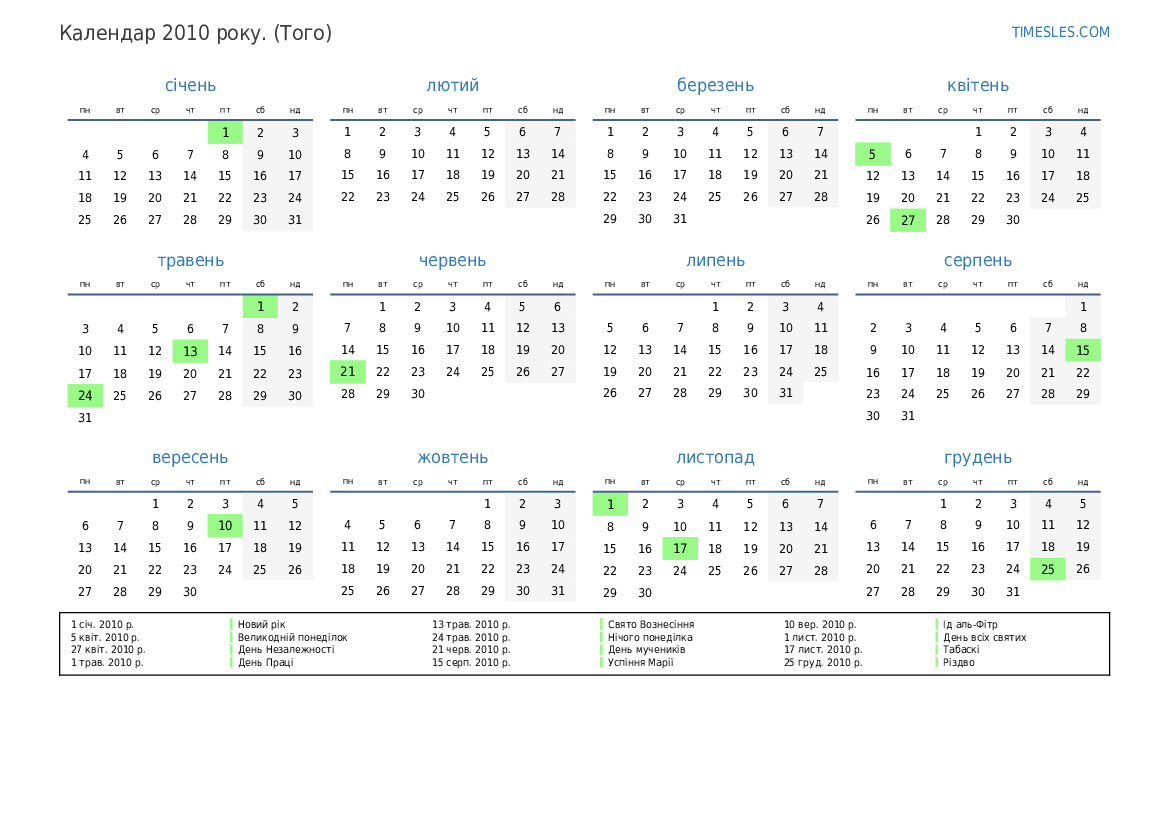Click highlighted date 13 in травень
The height and width of the screenshot is (827, 1169).
(x=190, y=351)
